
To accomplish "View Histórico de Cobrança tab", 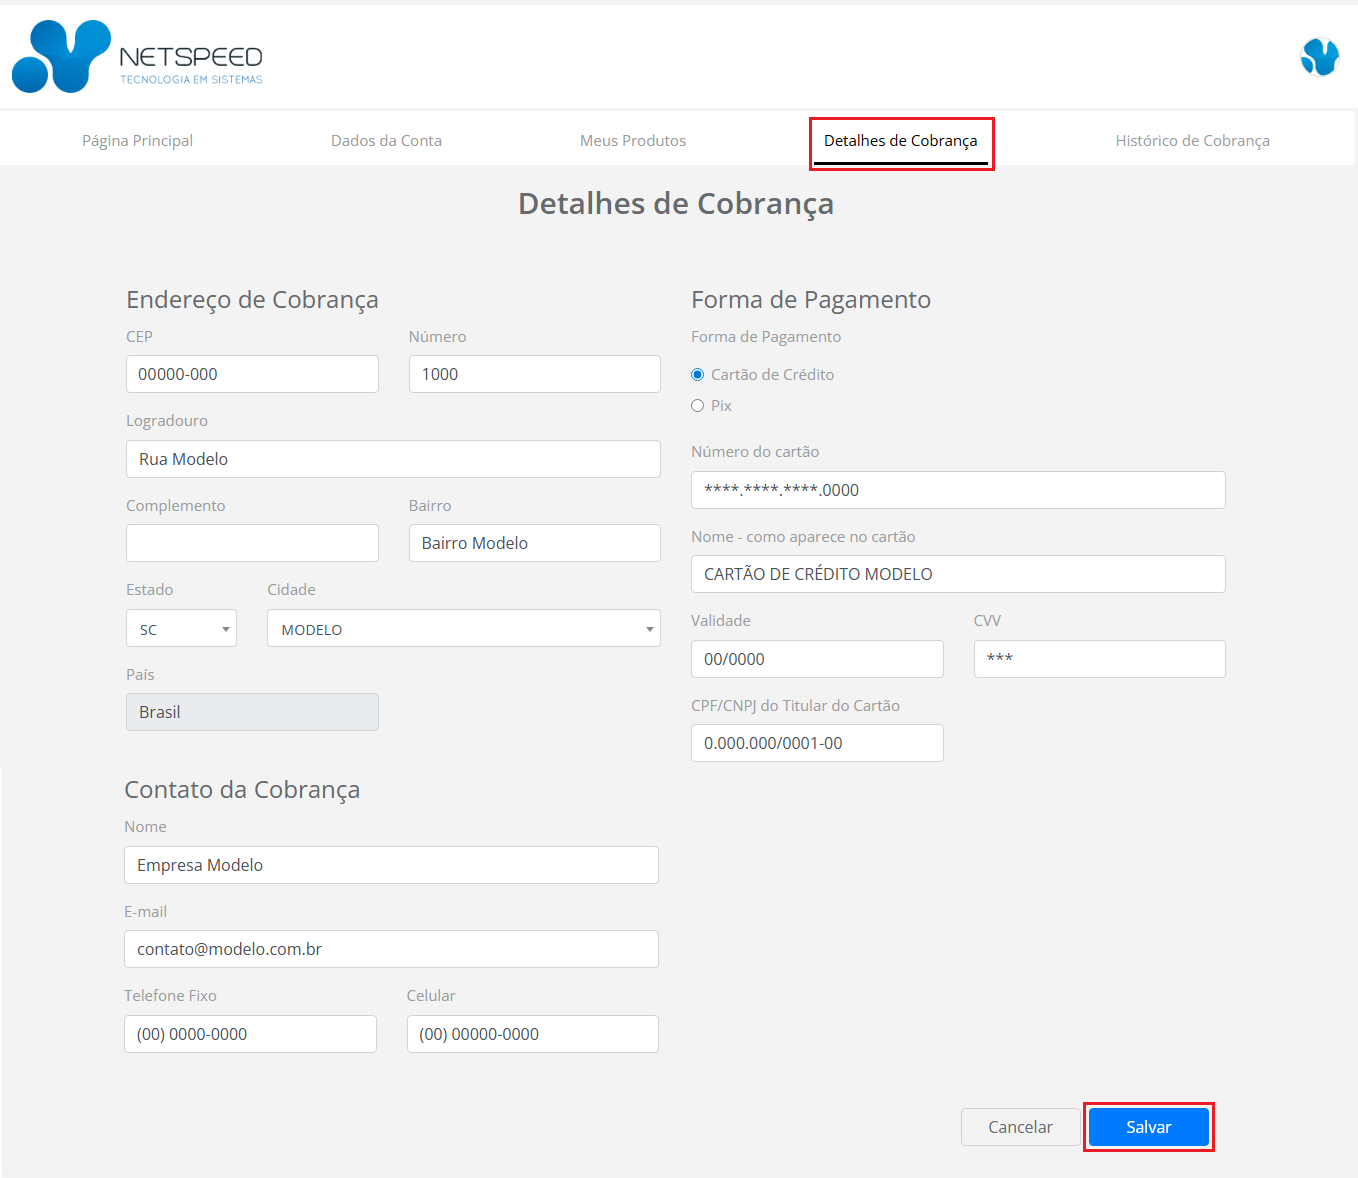I will coord(1192,141).
